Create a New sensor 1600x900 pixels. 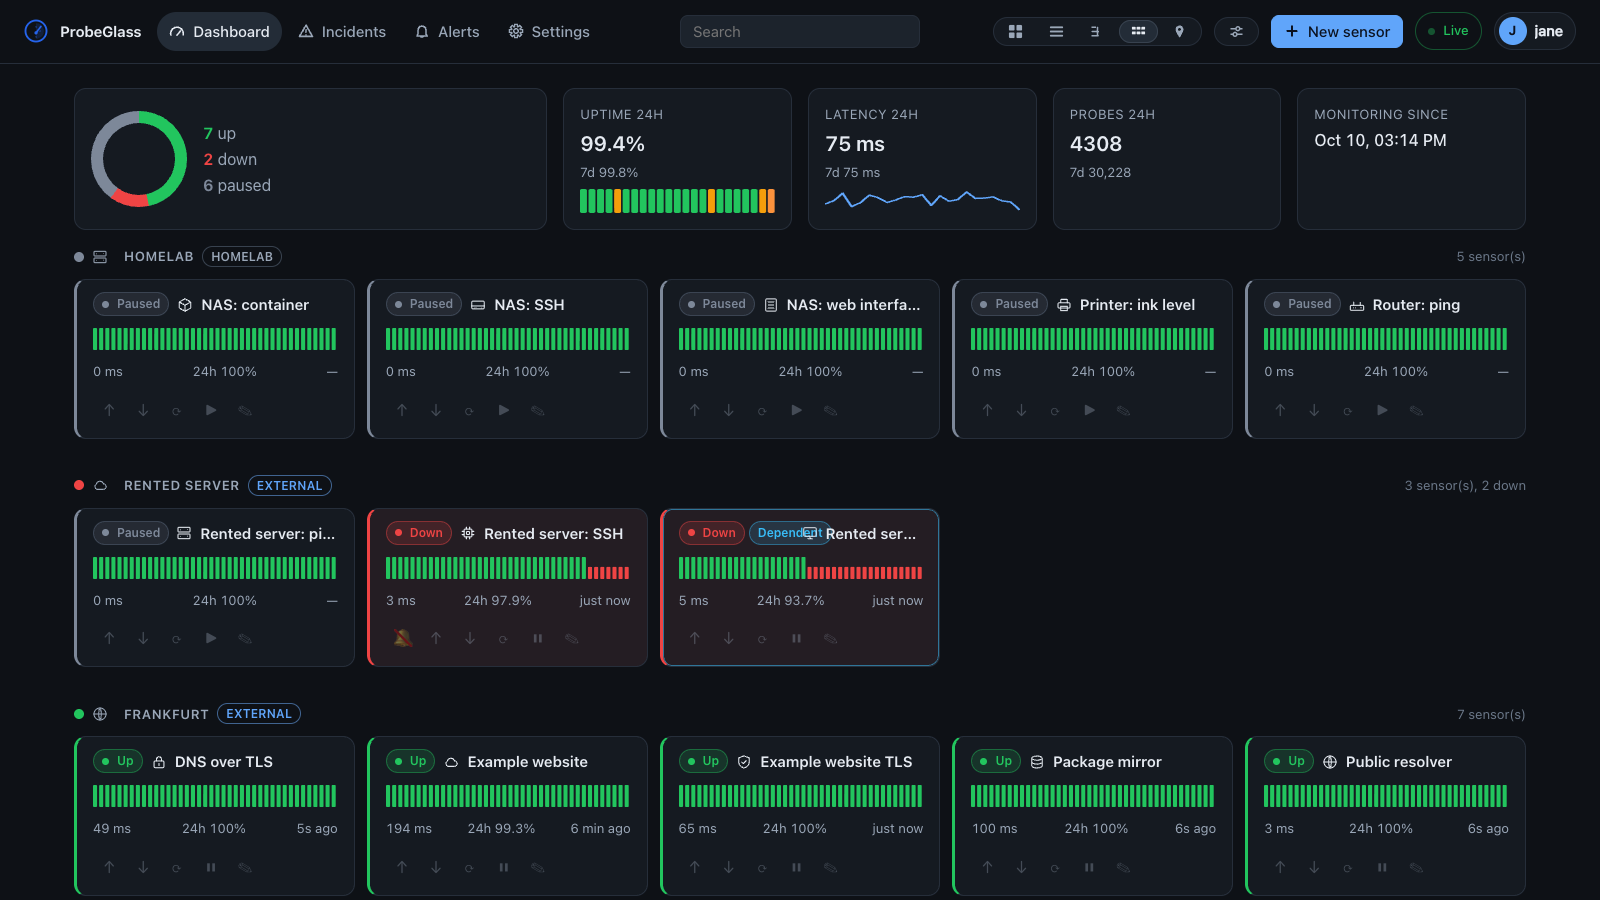pyautogui.click(x=1337, y=32)
